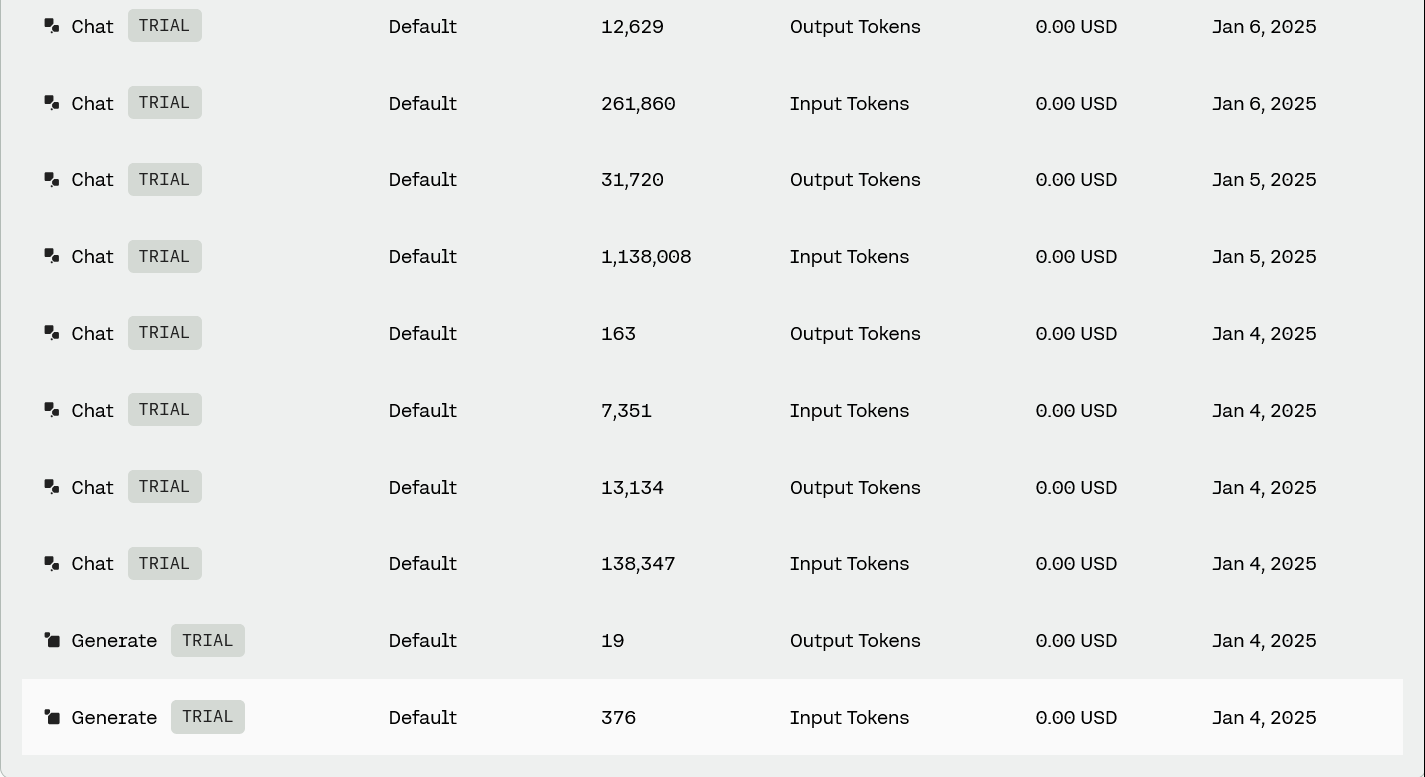
Task: Click the Chat icon in the 7,351 tokens row
Action: (52, 410)
